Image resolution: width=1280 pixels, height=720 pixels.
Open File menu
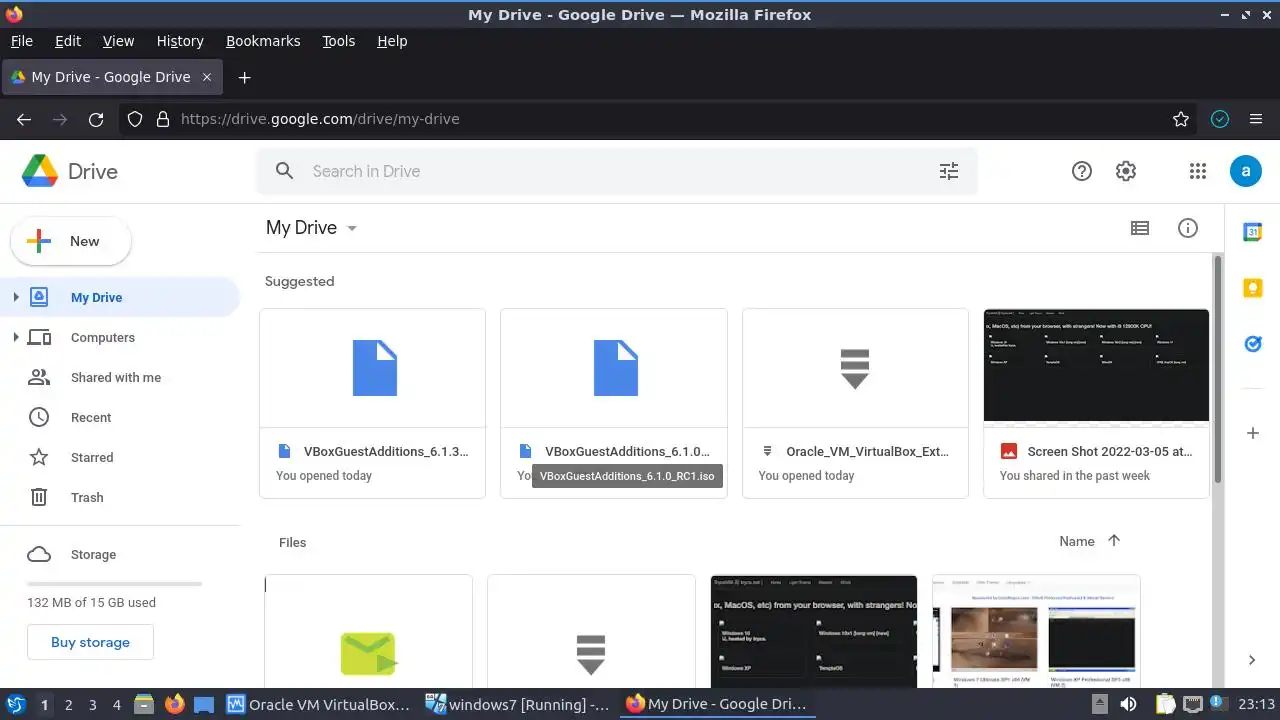(x=21, y=41)
